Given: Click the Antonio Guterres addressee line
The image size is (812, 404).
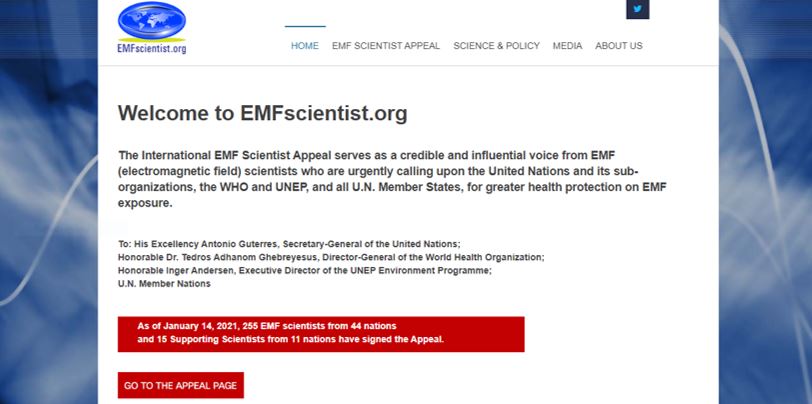Looking at the screenshot, I should (x=289, y=243).
